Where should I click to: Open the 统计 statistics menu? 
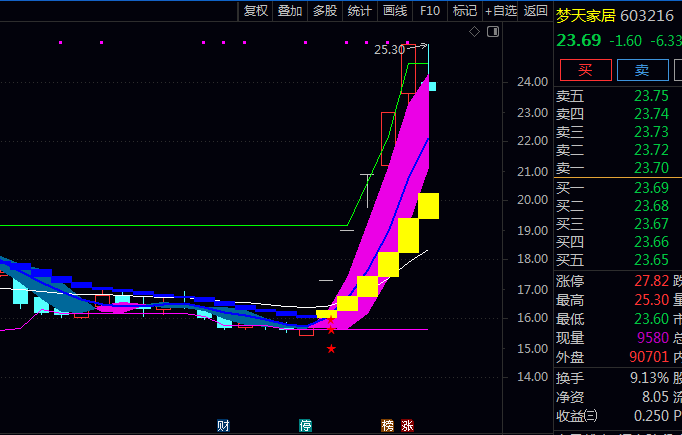[359, 11]
